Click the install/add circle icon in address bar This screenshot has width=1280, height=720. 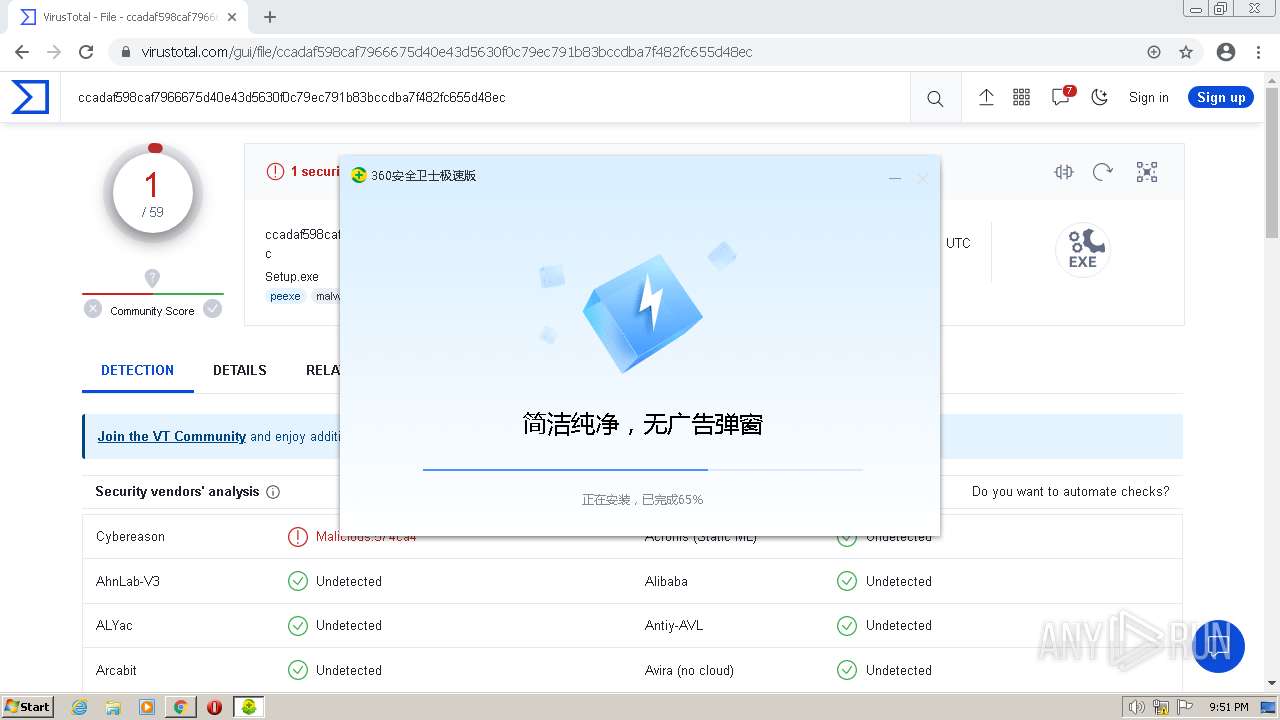(x=1154, y=52)
